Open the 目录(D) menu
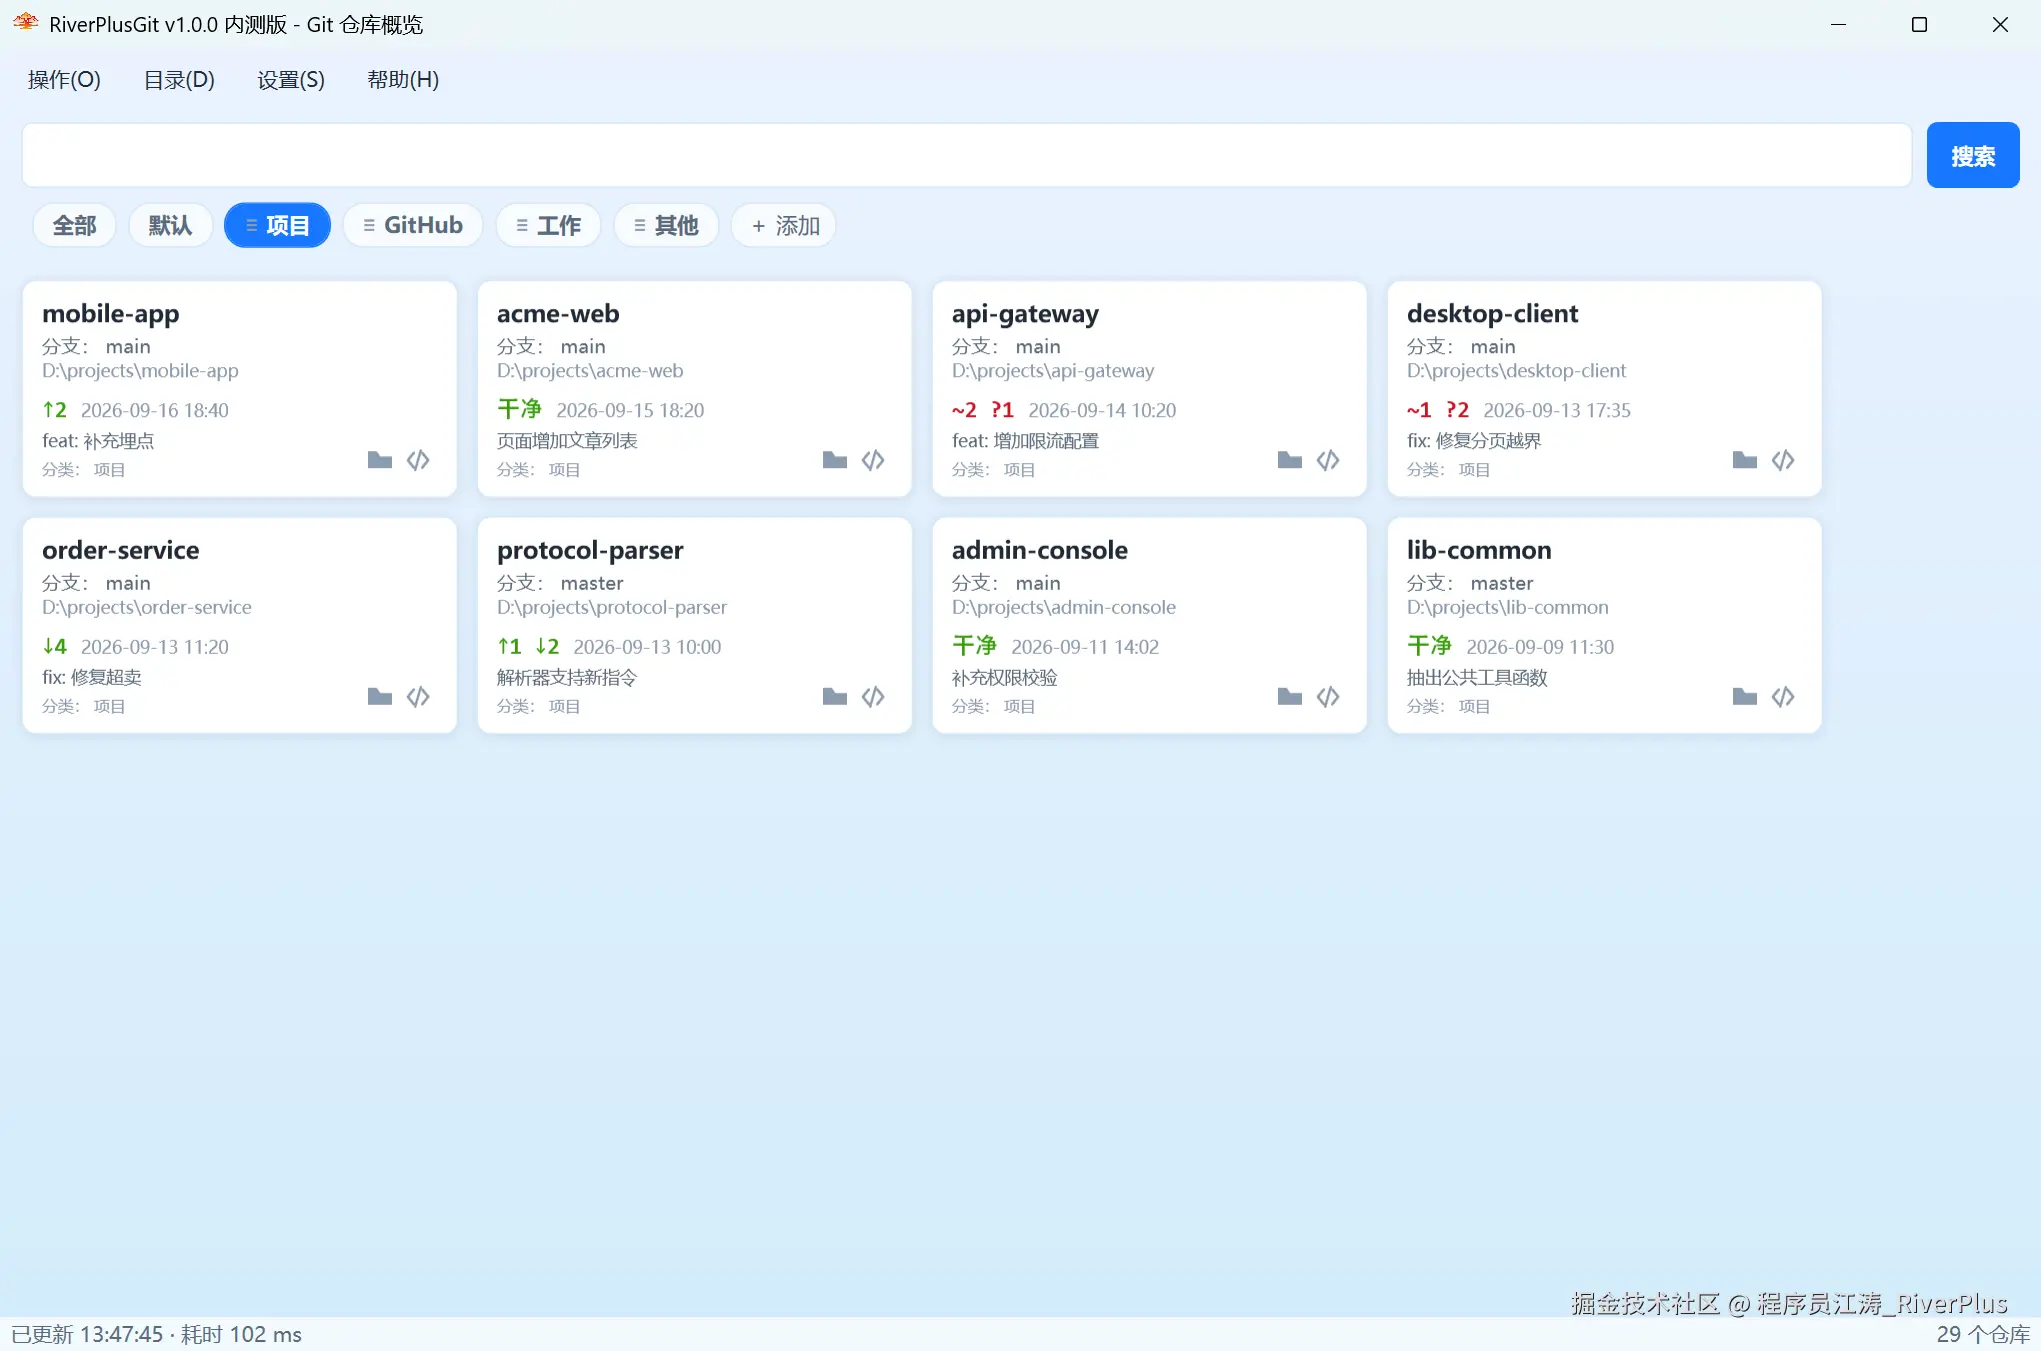The image size is (2041, 1351). pos(179,80)
